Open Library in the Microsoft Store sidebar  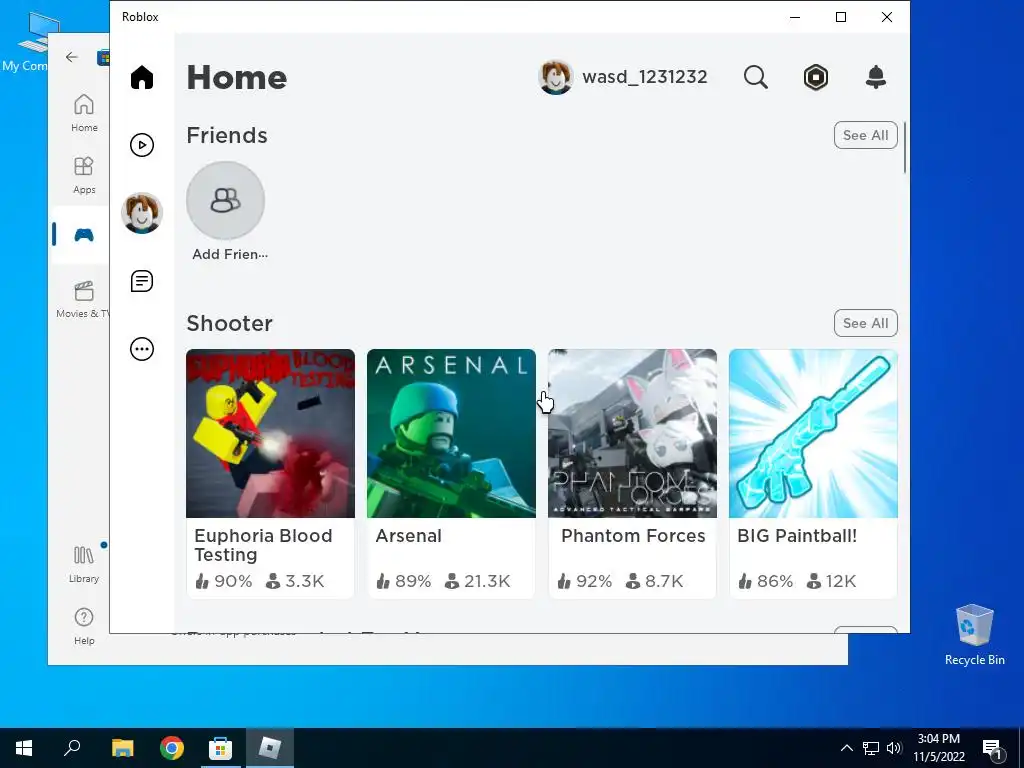click(x=84, y=564)
